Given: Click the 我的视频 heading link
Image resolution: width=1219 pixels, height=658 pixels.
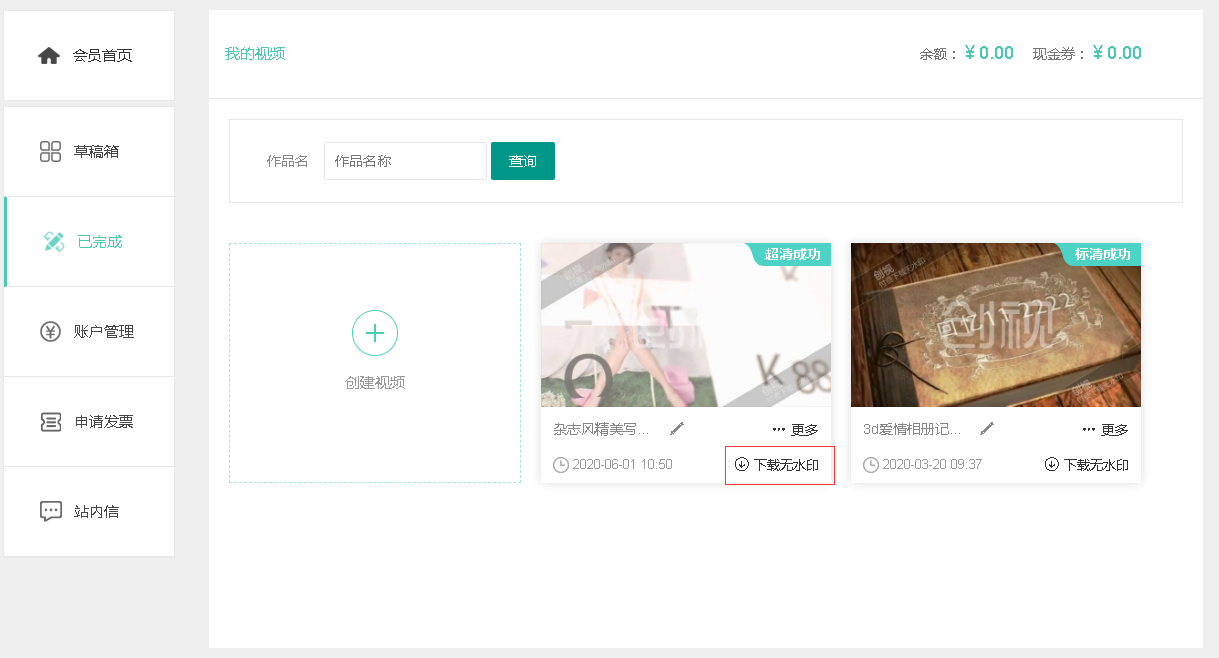Looking at the screenshot, I should [255, 54].
